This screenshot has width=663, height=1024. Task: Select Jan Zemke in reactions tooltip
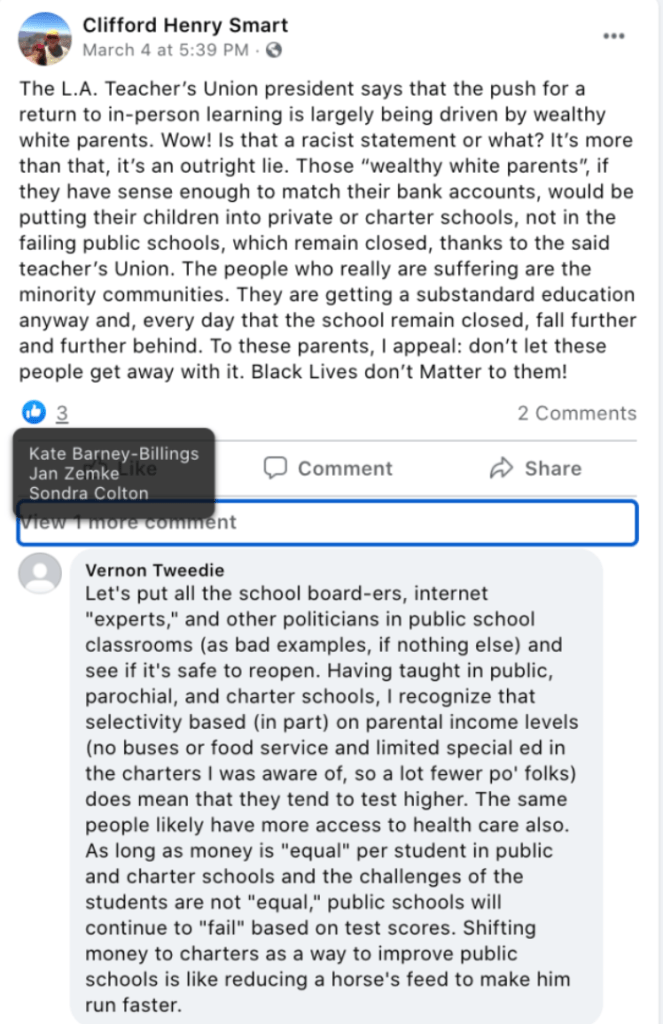pos(75,473)
